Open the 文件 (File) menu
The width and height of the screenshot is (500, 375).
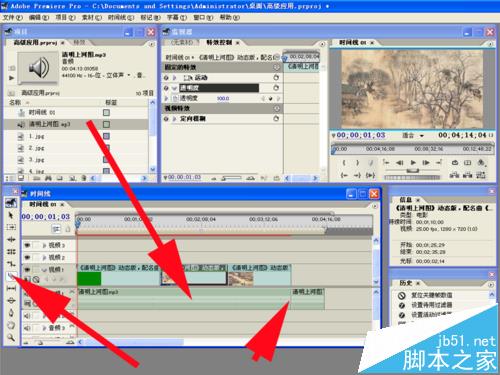click(x=13, y=17)
